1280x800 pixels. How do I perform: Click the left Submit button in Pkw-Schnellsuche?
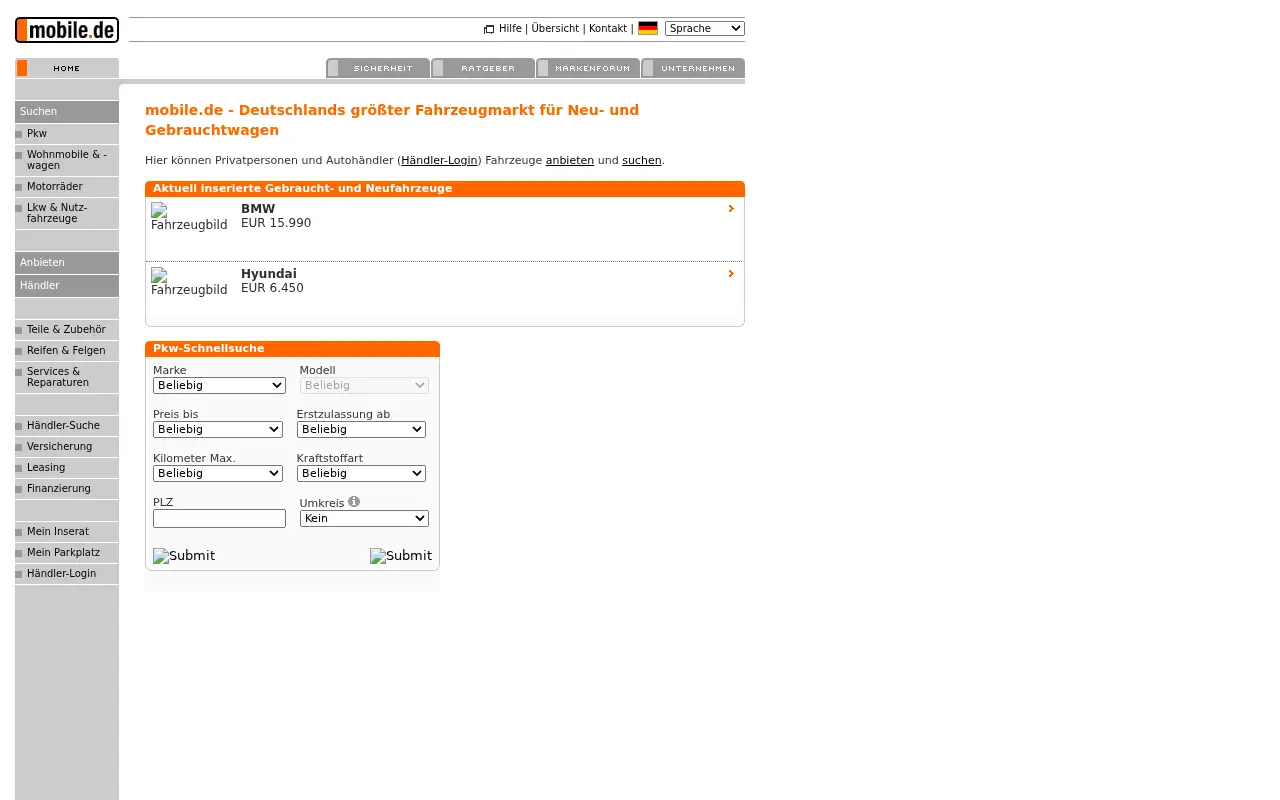click(x=184, y=556)
